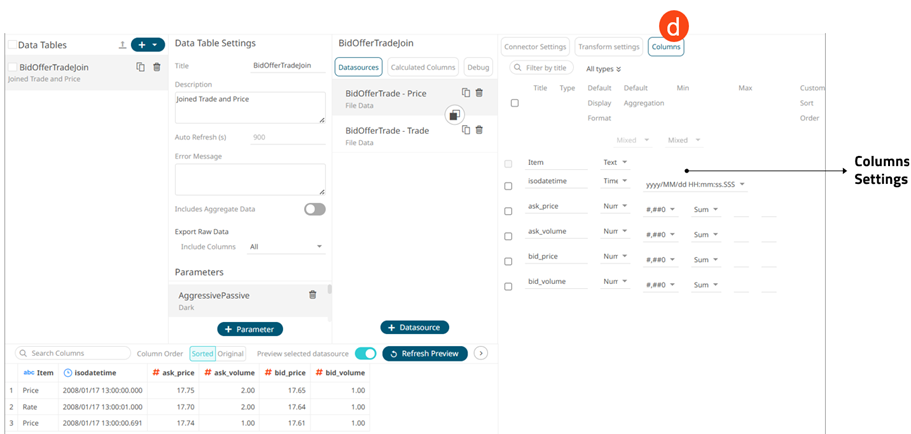Check the isodatetime column checkbox
Viewport: 911px width, 434px height.
coord(508,186)
